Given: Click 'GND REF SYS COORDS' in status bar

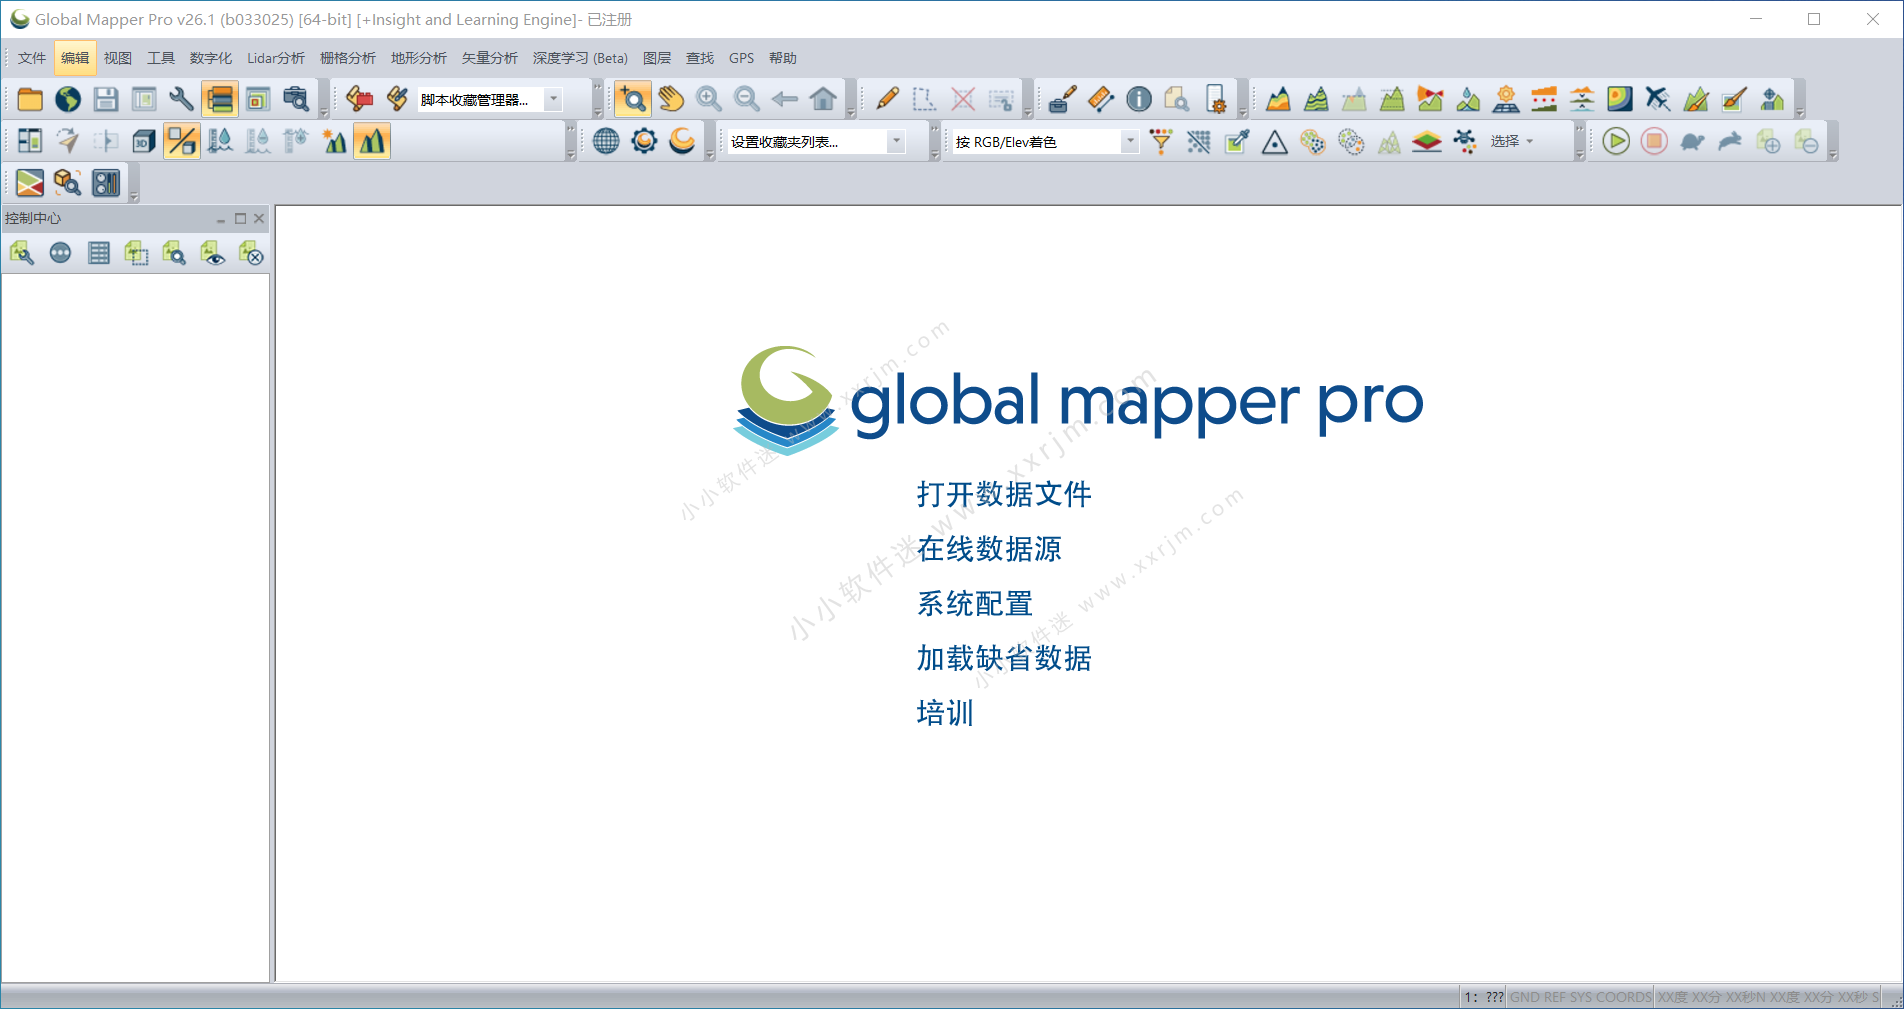Looking at the screenshot, I should 1580,997.
